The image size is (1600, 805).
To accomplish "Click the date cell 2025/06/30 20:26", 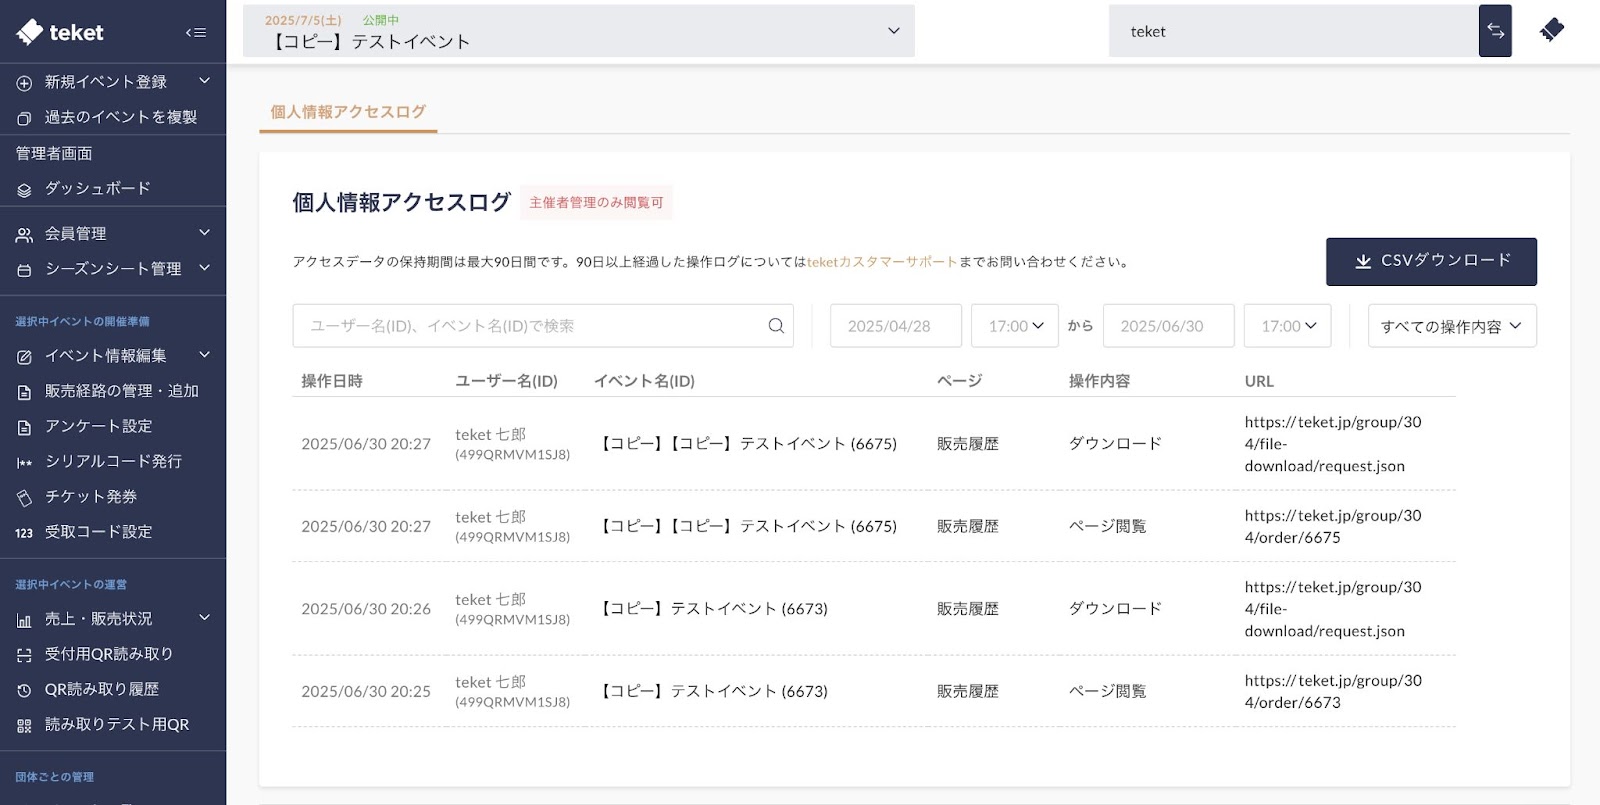I will 366,609.
